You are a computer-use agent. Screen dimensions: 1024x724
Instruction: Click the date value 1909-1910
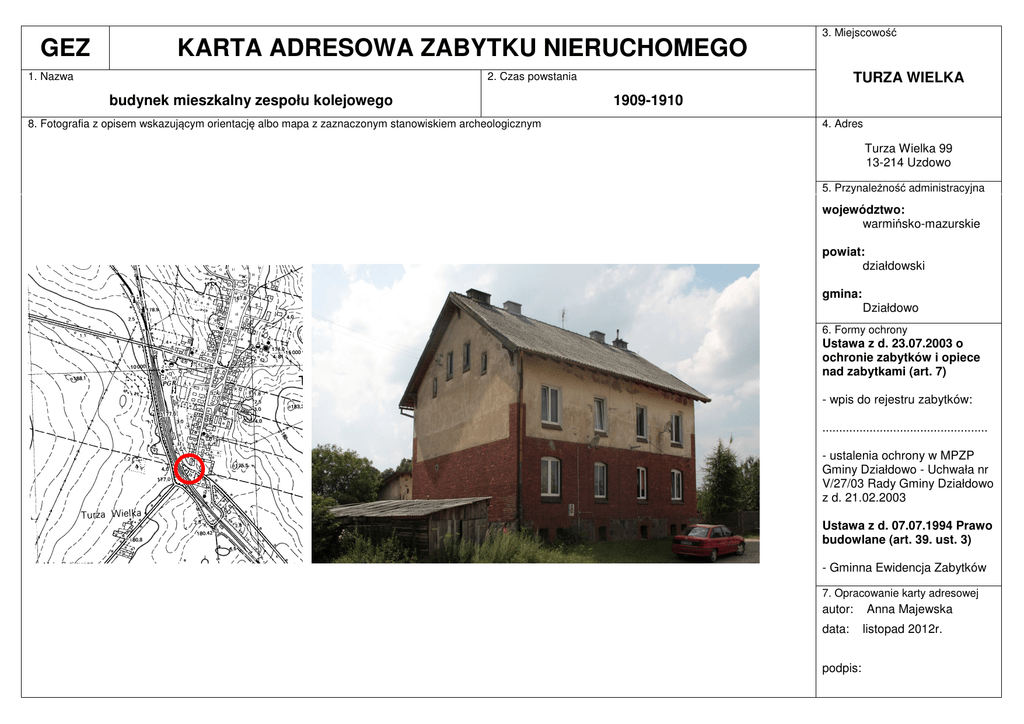(647, 100)
